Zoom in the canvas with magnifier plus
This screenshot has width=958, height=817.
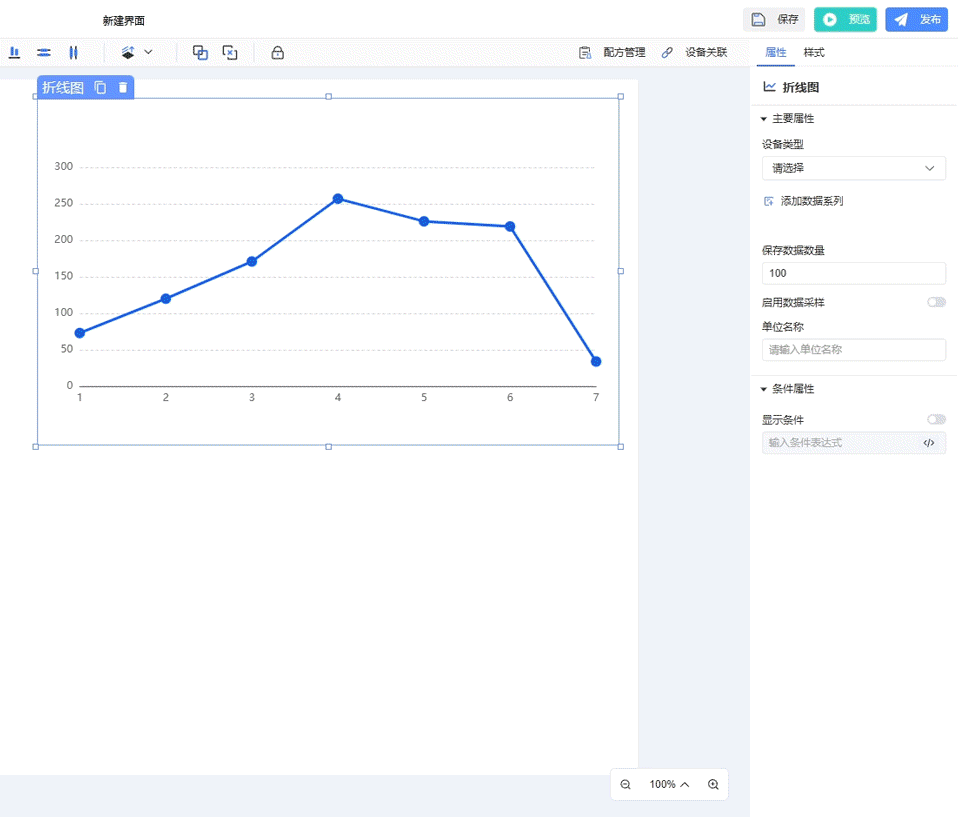pos(713,785)
